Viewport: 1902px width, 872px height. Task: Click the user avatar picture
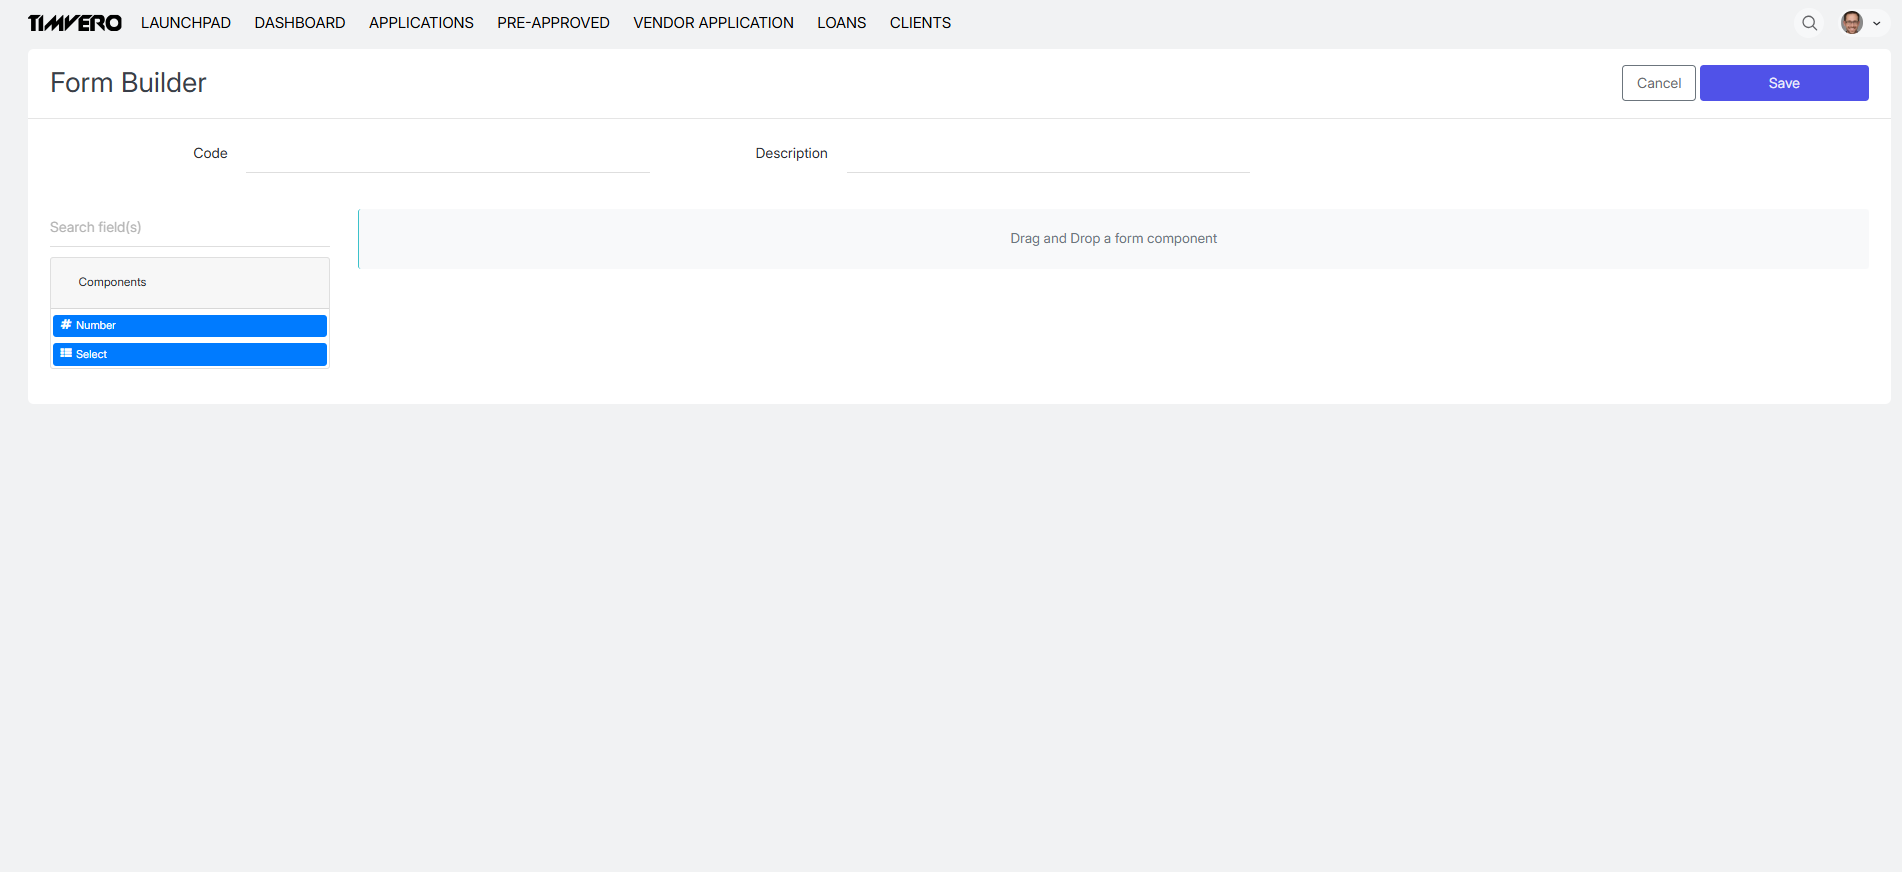coord(1851,23)
